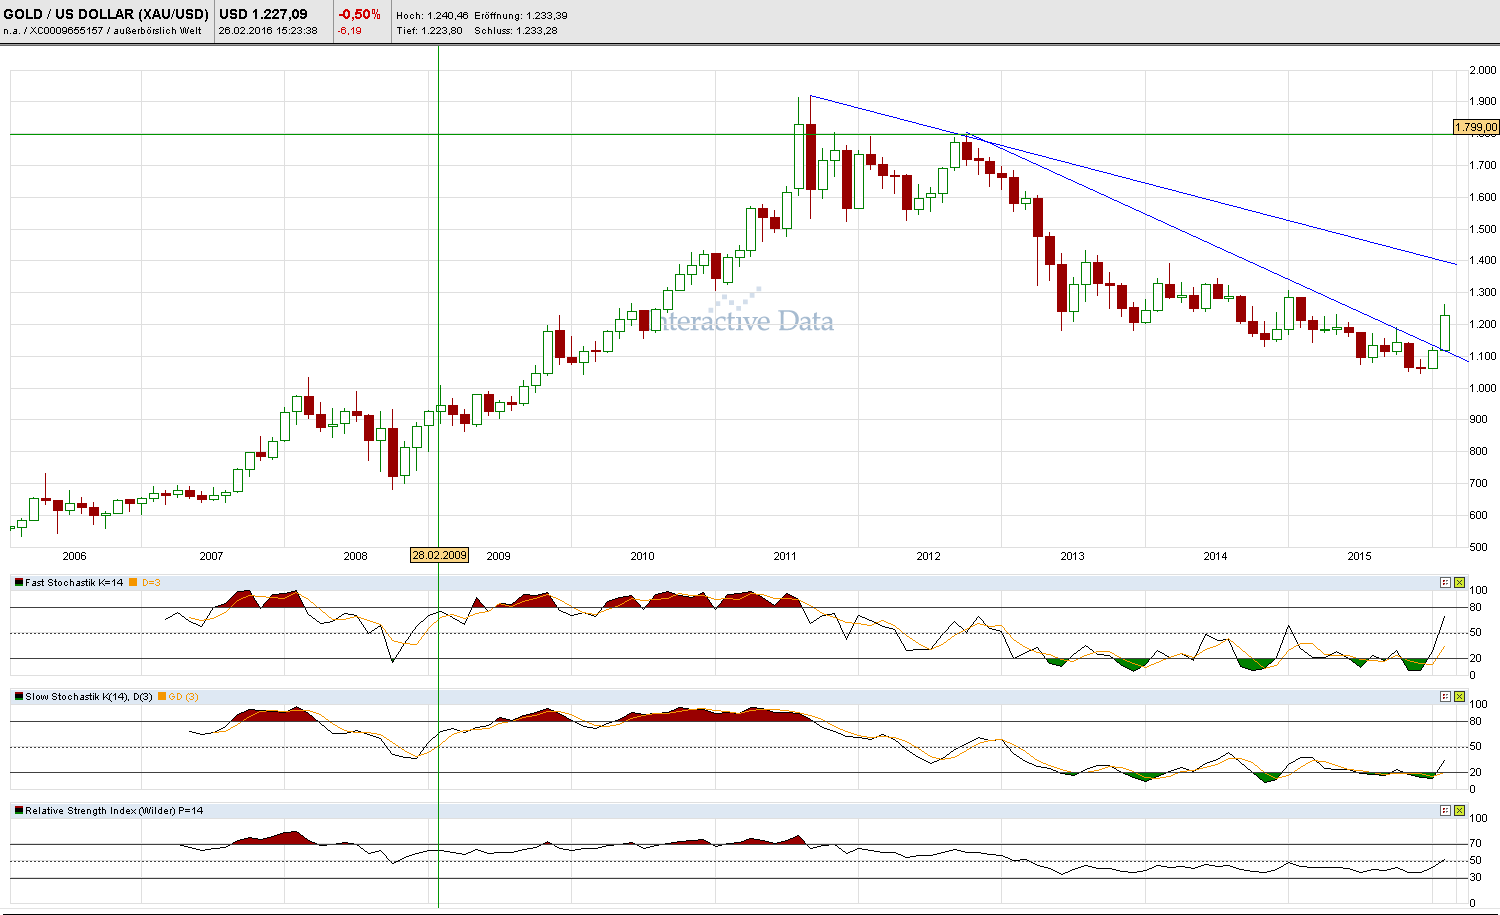Click the 2008 year label on time axis
The width and height of the screenshot is (1500, 915).
click(355, 556)
